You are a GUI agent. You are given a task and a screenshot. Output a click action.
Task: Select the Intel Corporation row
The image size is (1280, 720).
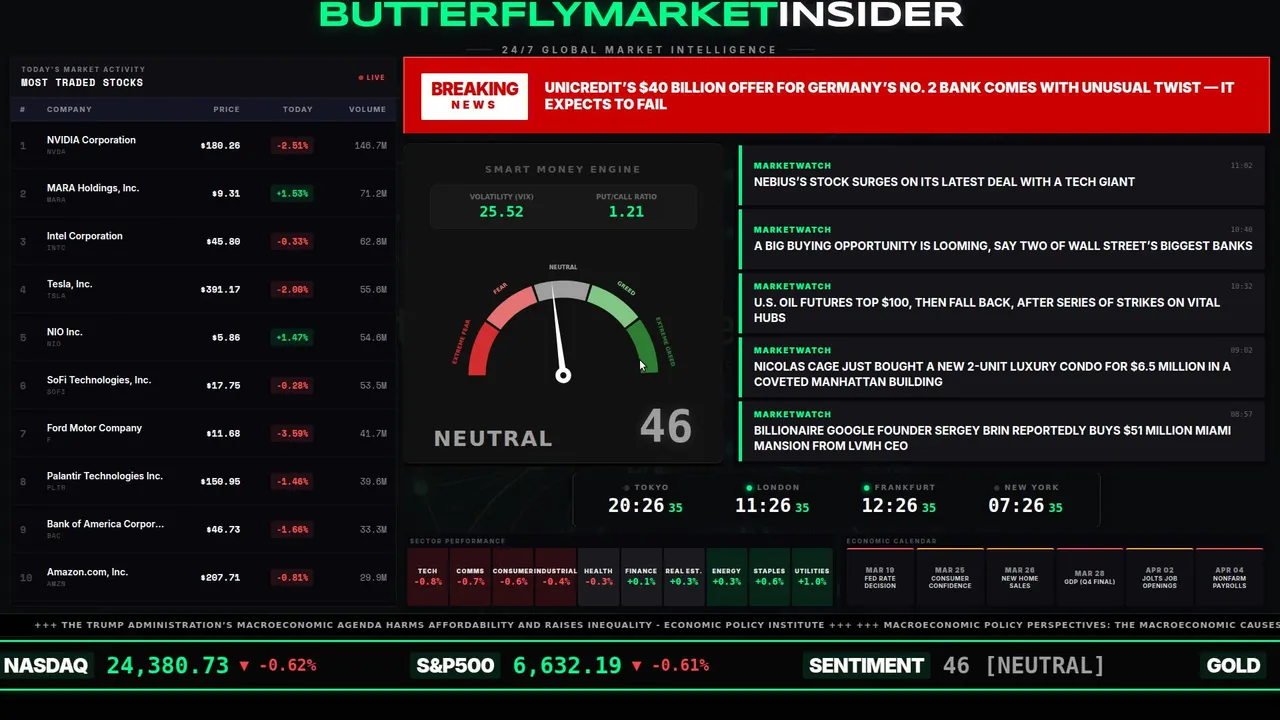coord(203,241)
